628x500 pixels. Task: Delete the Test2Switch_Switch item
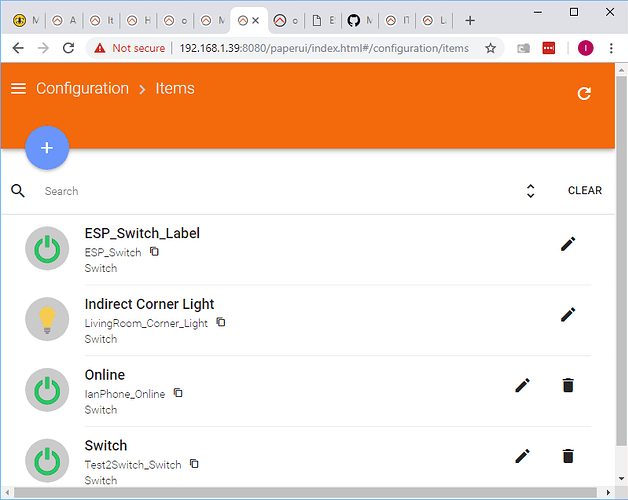568,456
